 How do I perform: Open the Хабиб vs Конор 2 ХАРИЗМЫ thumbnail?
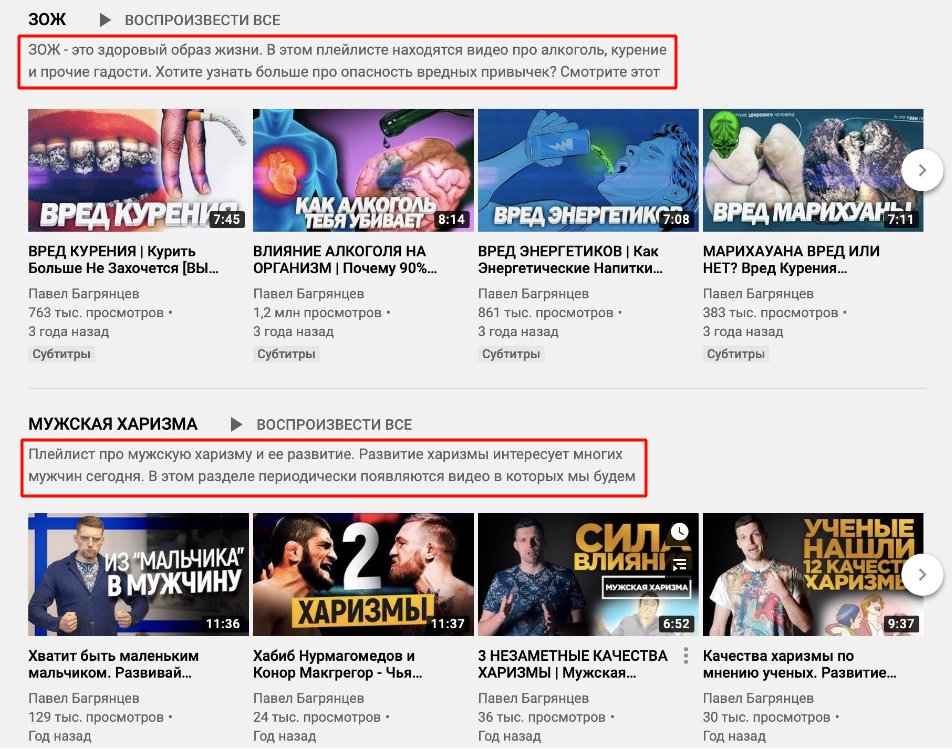[x=363, y=575]
